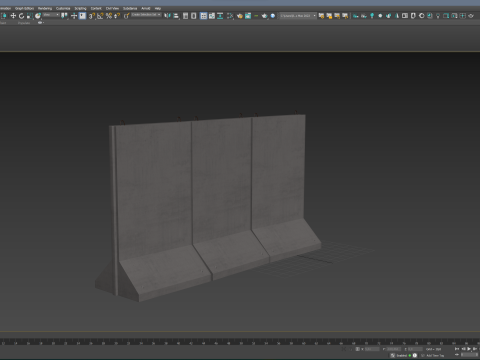Toggle Spinner Snap
This screenshot has height=360, width=480.
[x=117, y=16]
